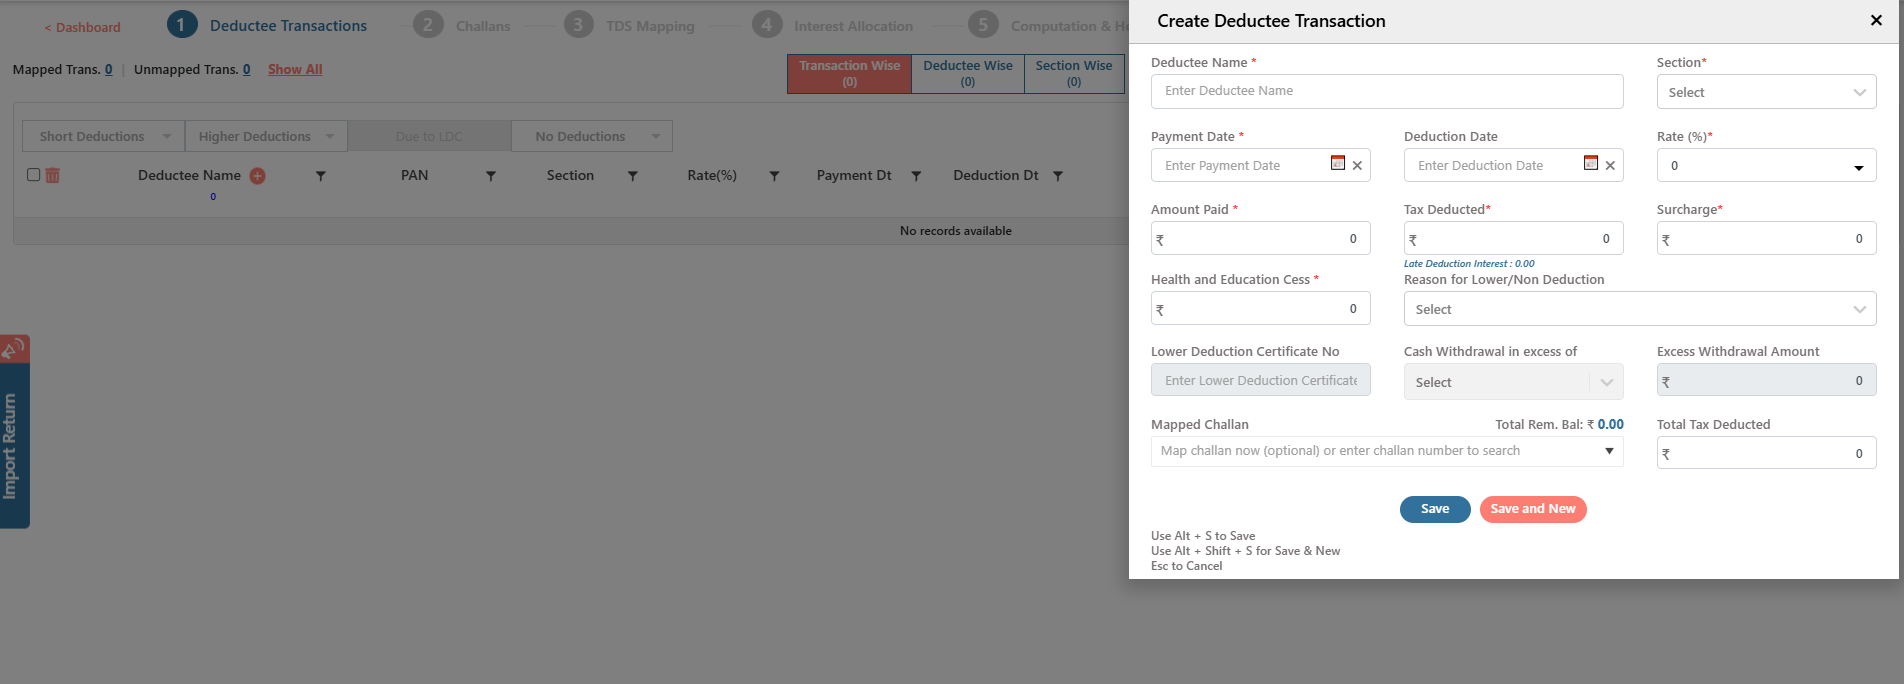This screenshot has width=1904, height=684.
Task: Click the Tax Deducted input field
Action: [1513, 238]
